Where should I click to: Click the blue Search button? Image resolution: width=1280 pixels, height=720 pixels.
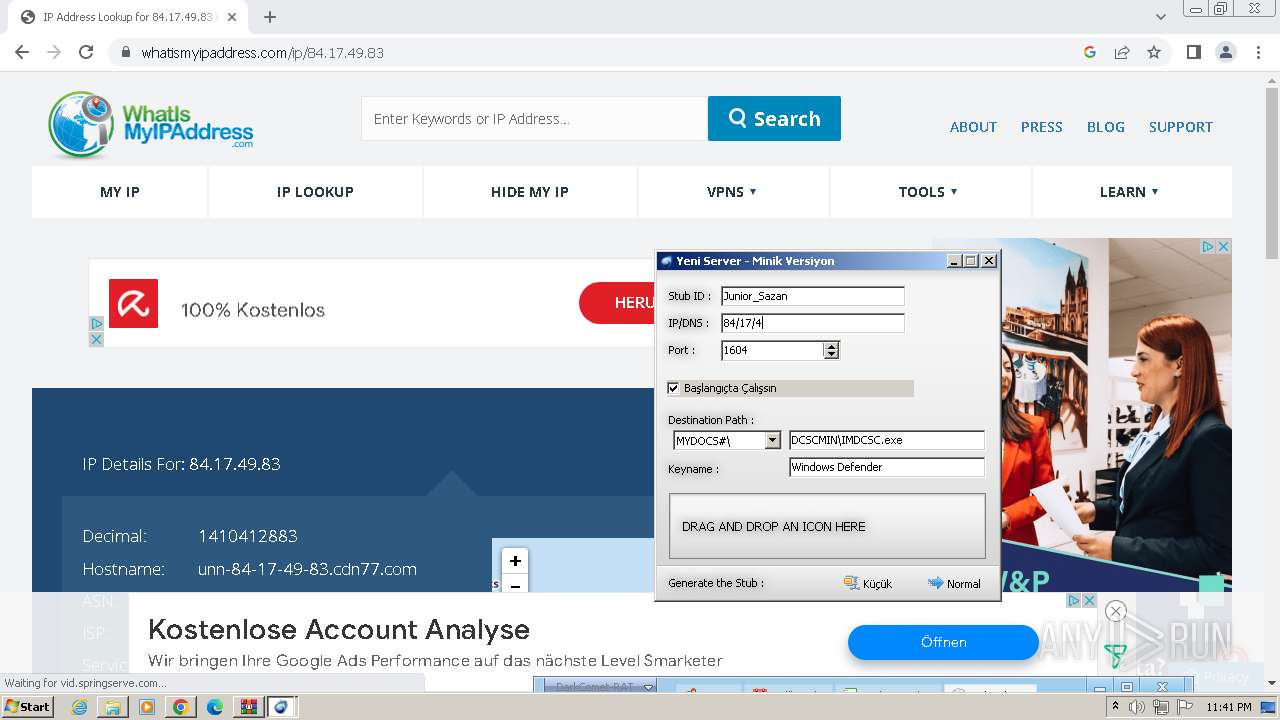point(774,118)
